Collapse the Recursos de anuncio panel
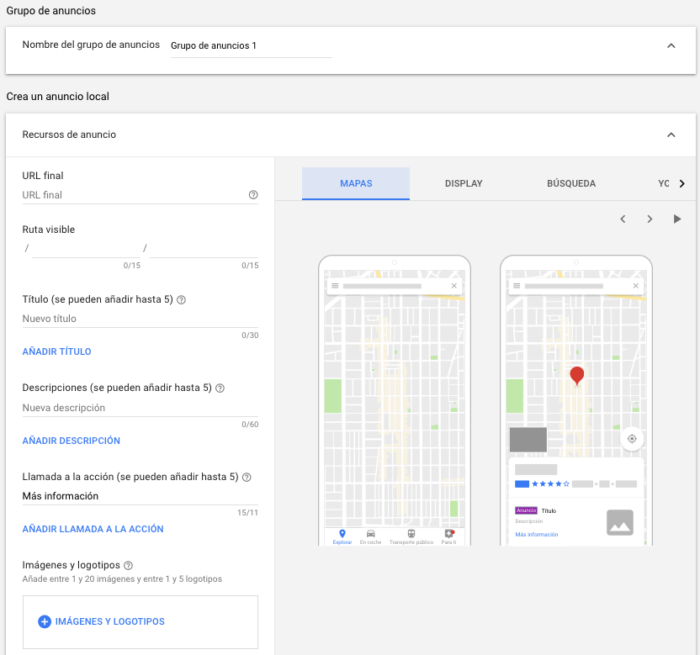Image resolution: width=700 pixels, height=655 pixels. pyautogui.click(x=670, y=134)
